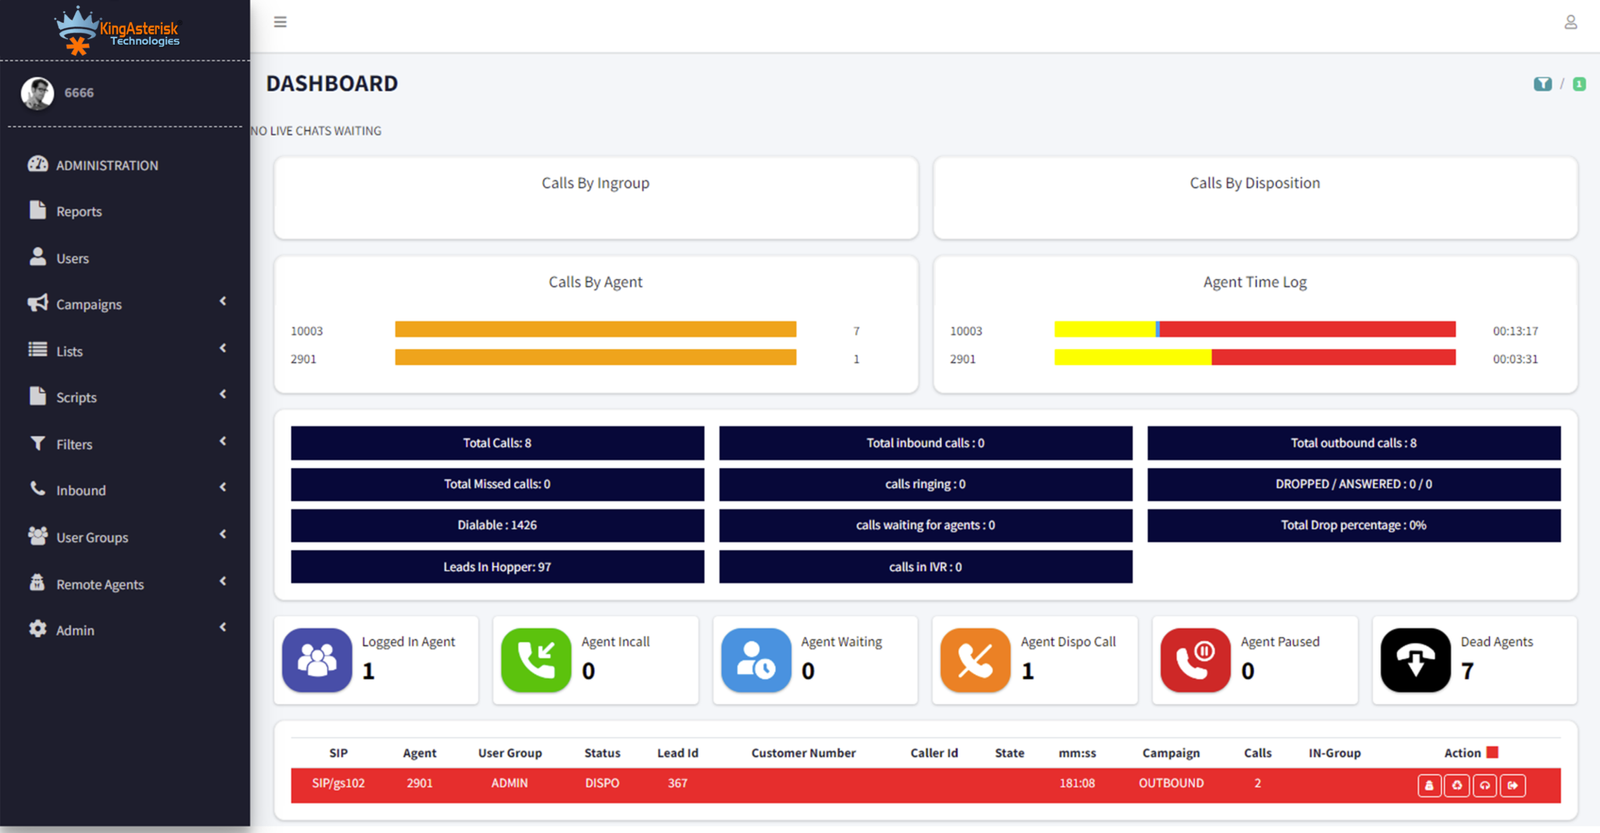Click the agent logout arrow icon
This screenshot has width=1600, height=833.
coord(1513,785)
